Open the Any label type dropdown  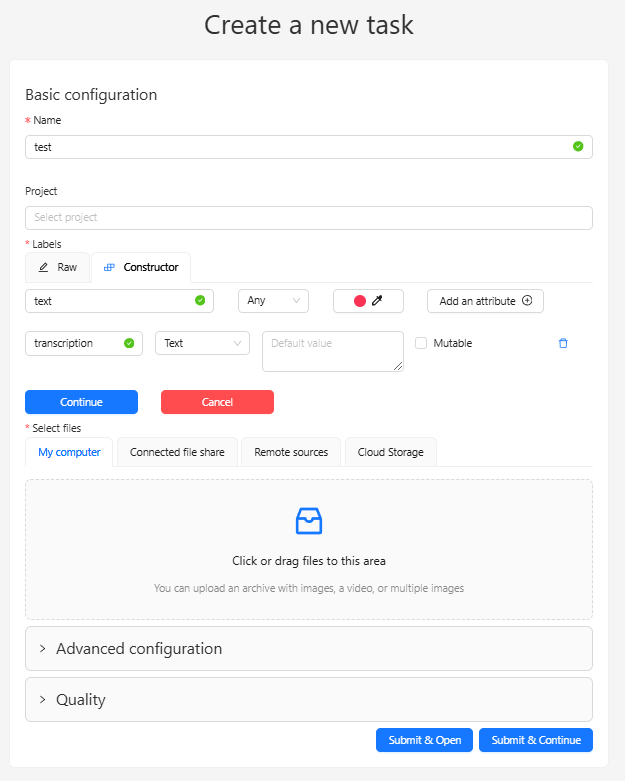point(273,301)
